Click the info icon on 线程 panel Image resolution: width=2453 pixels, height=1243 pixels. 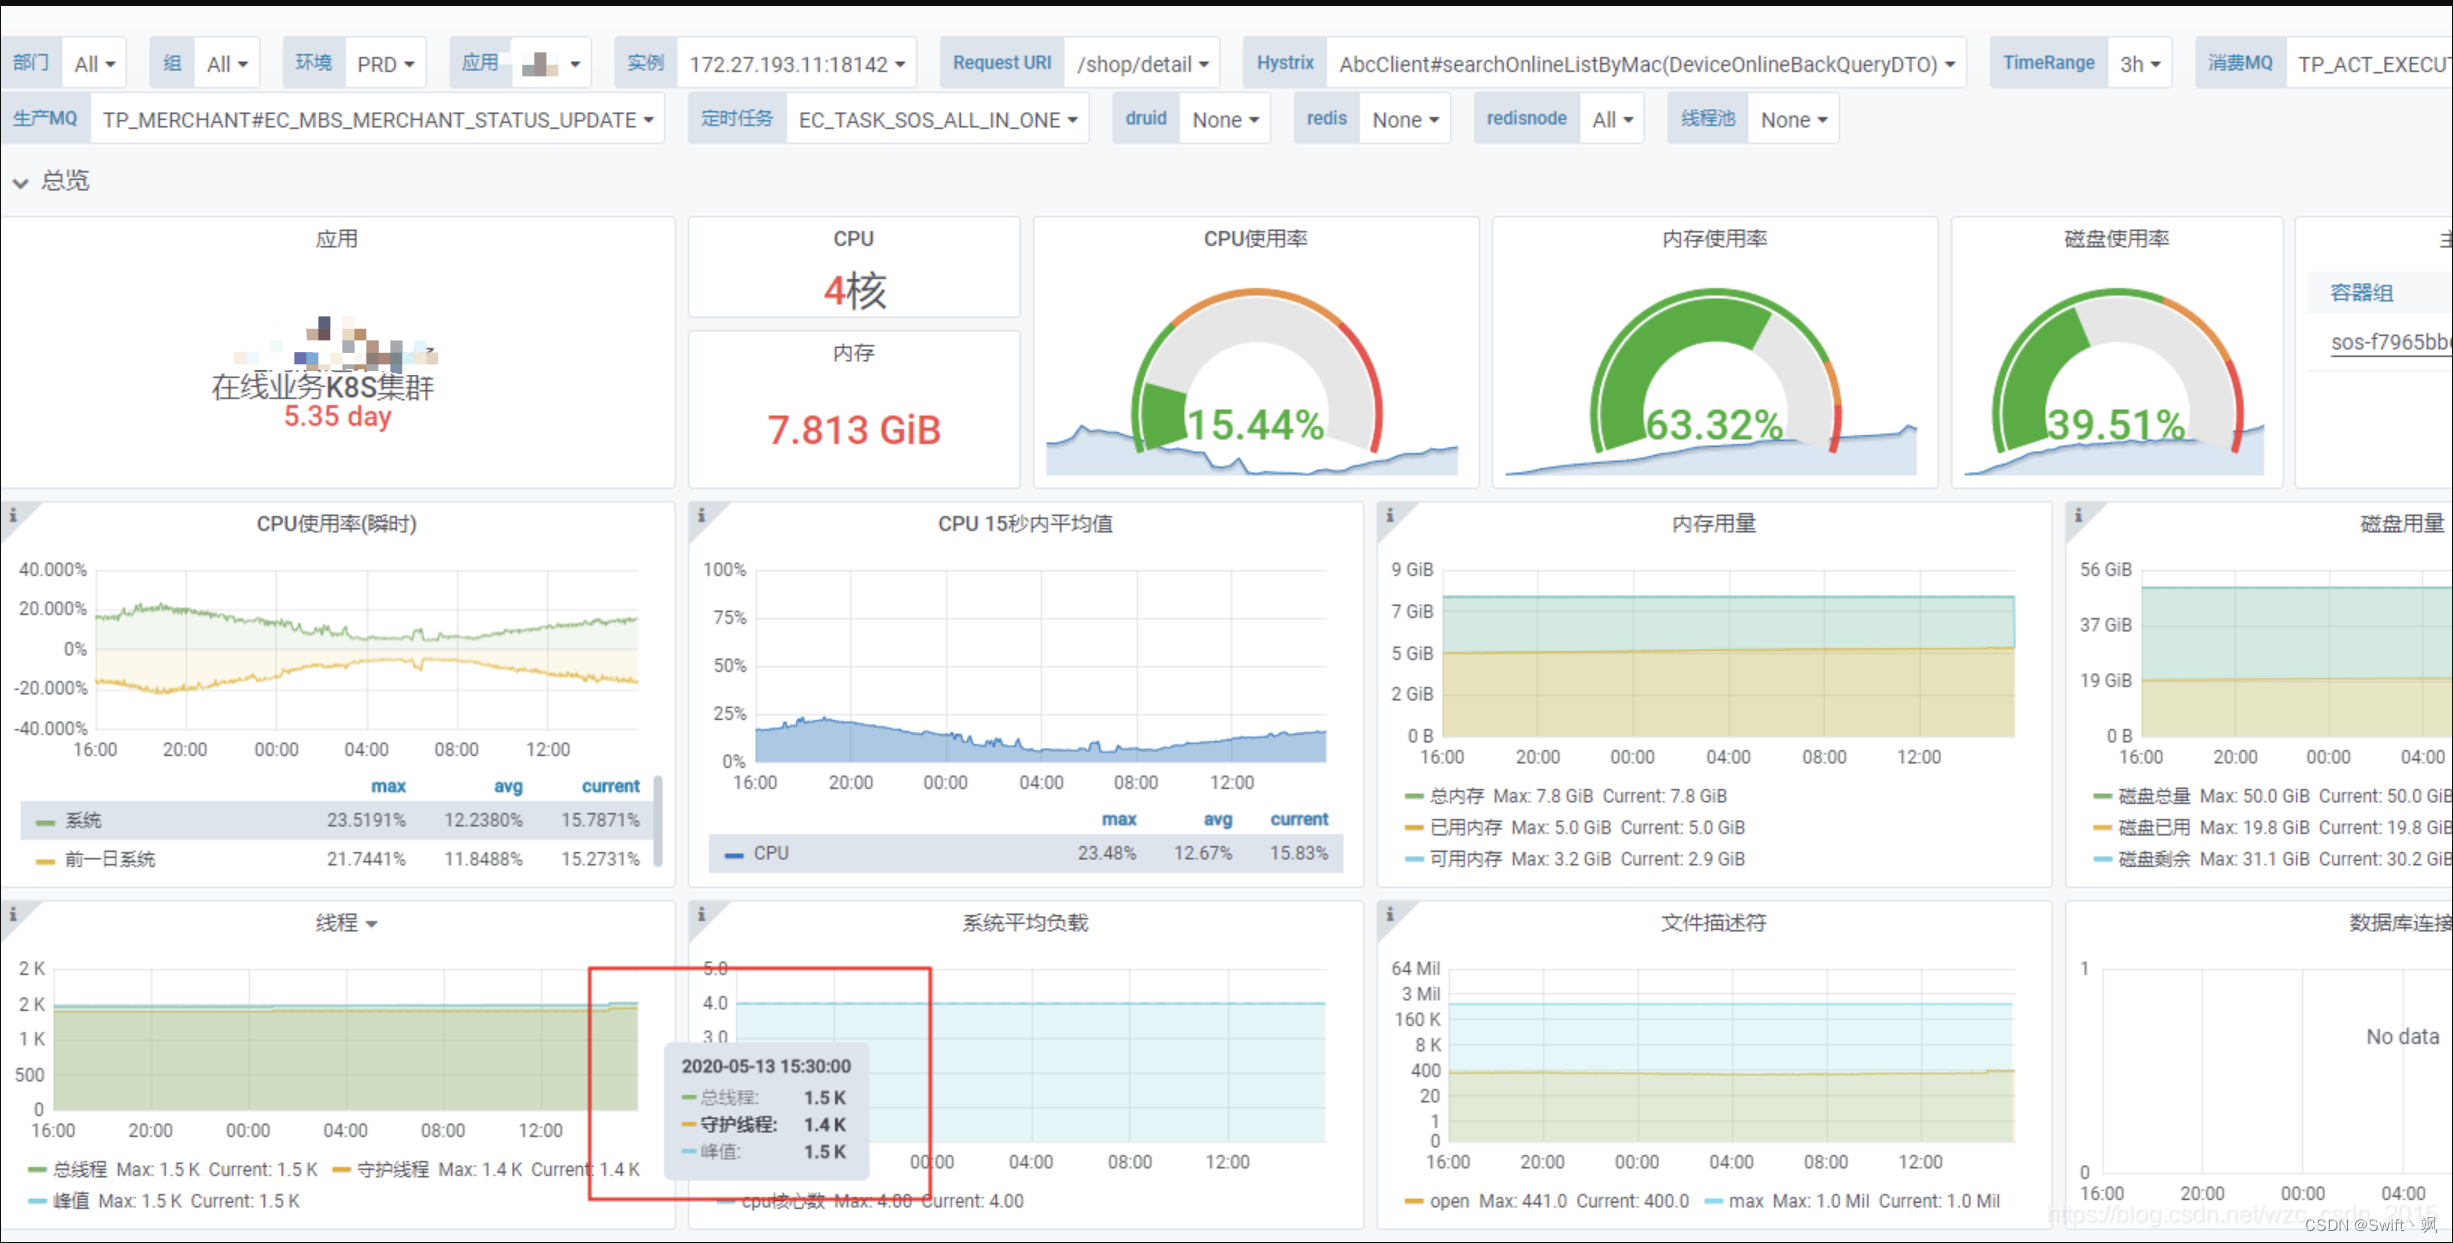click(x=13, y=913)
